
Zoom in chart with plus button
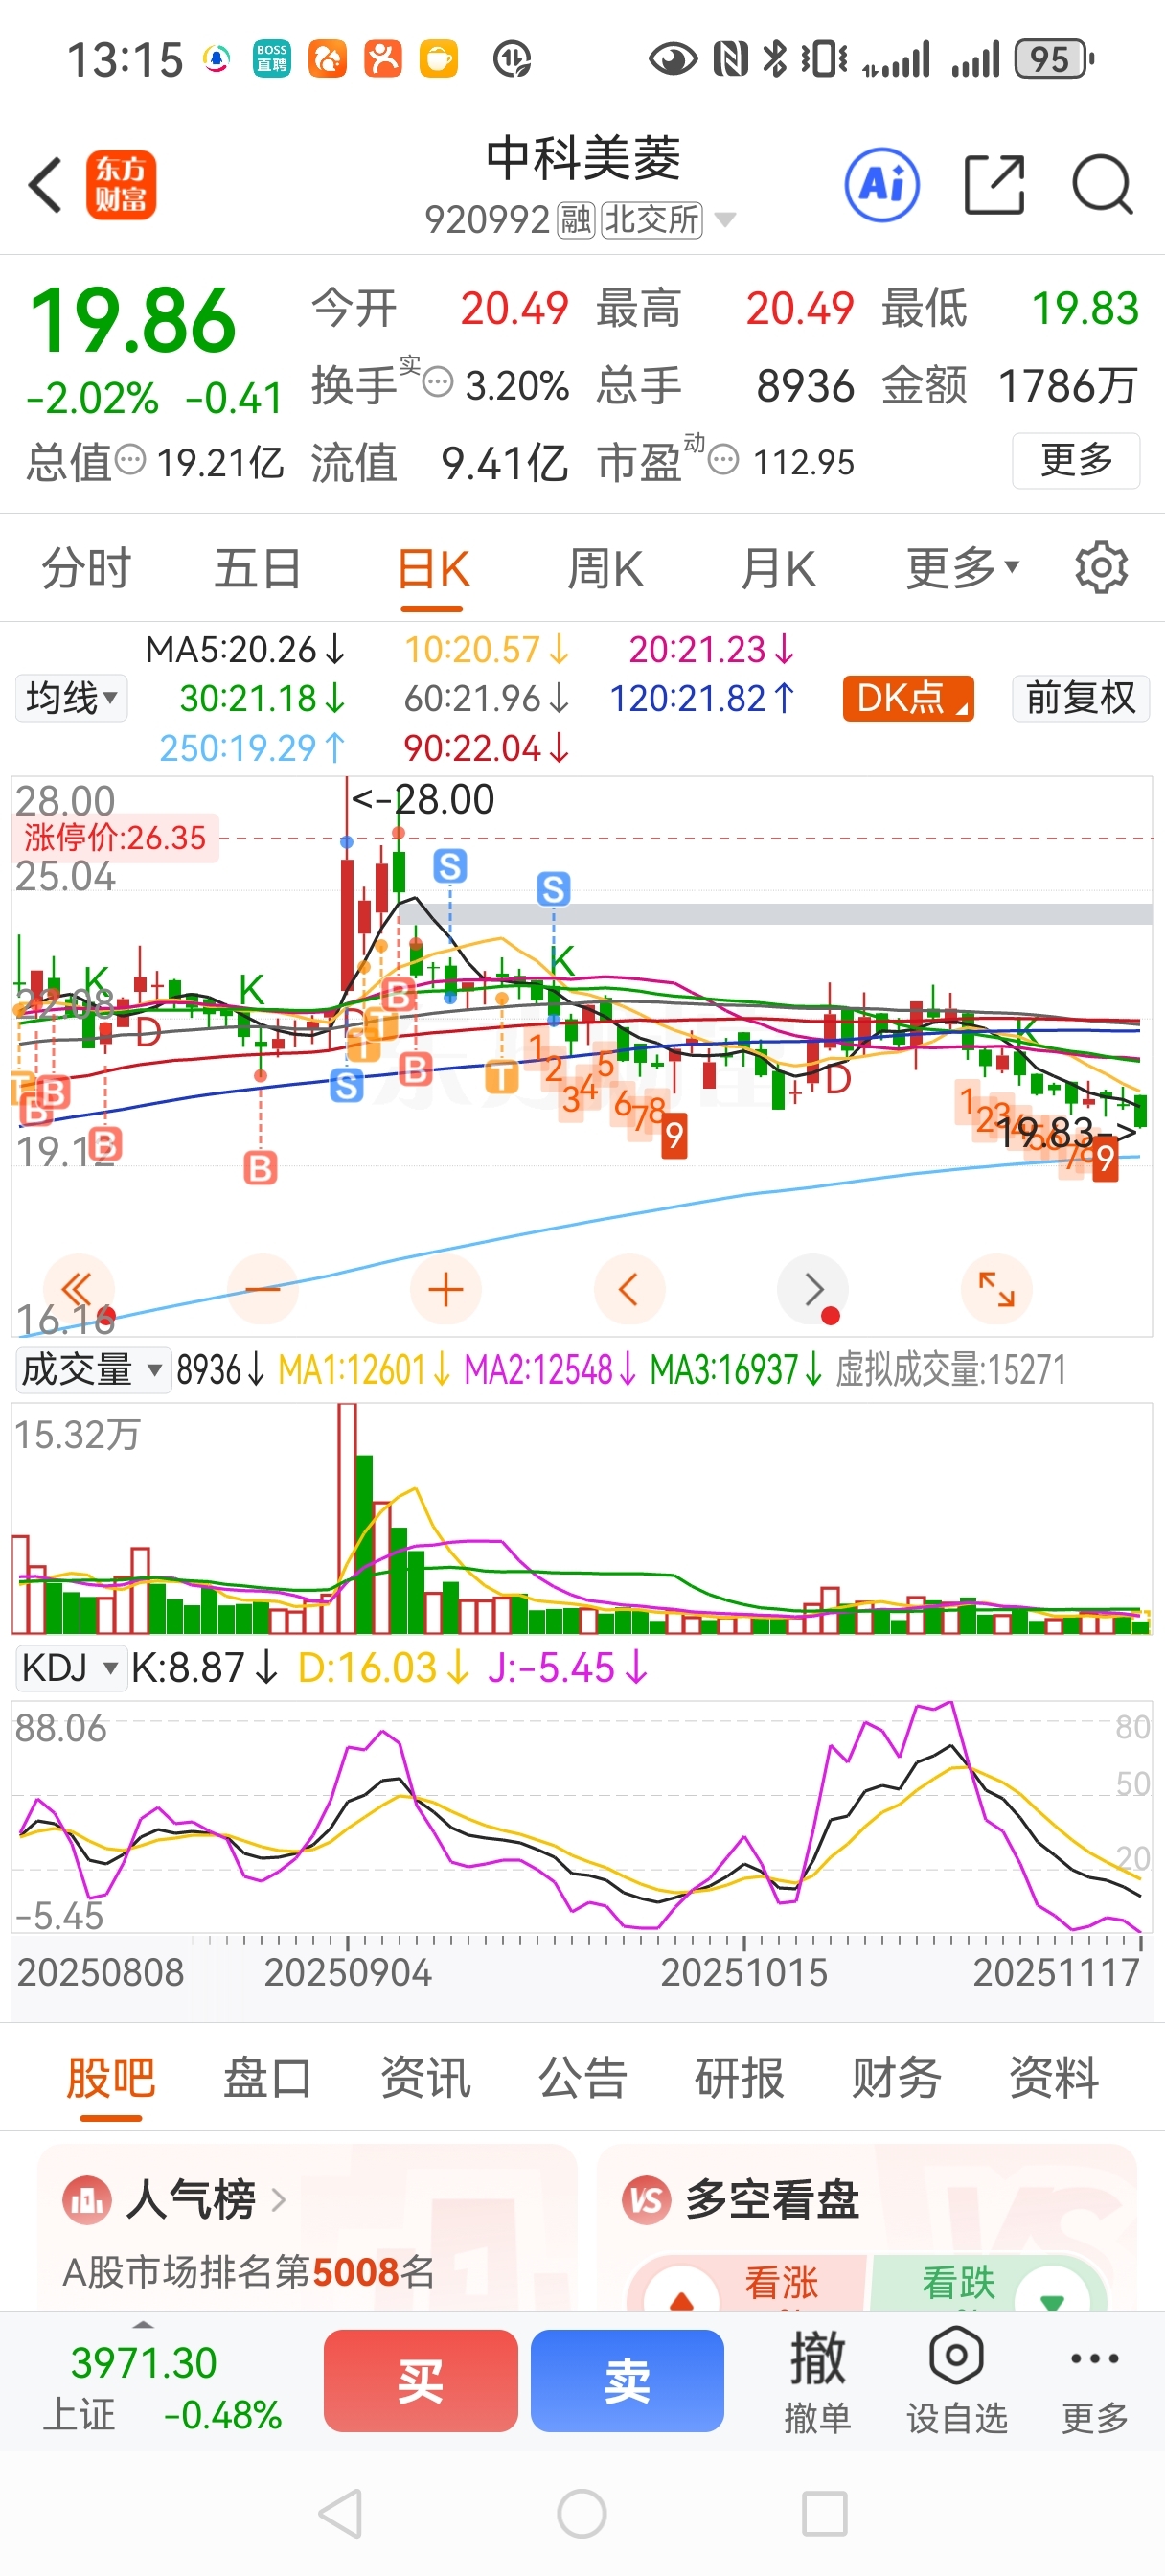[x=445, y=1289]
